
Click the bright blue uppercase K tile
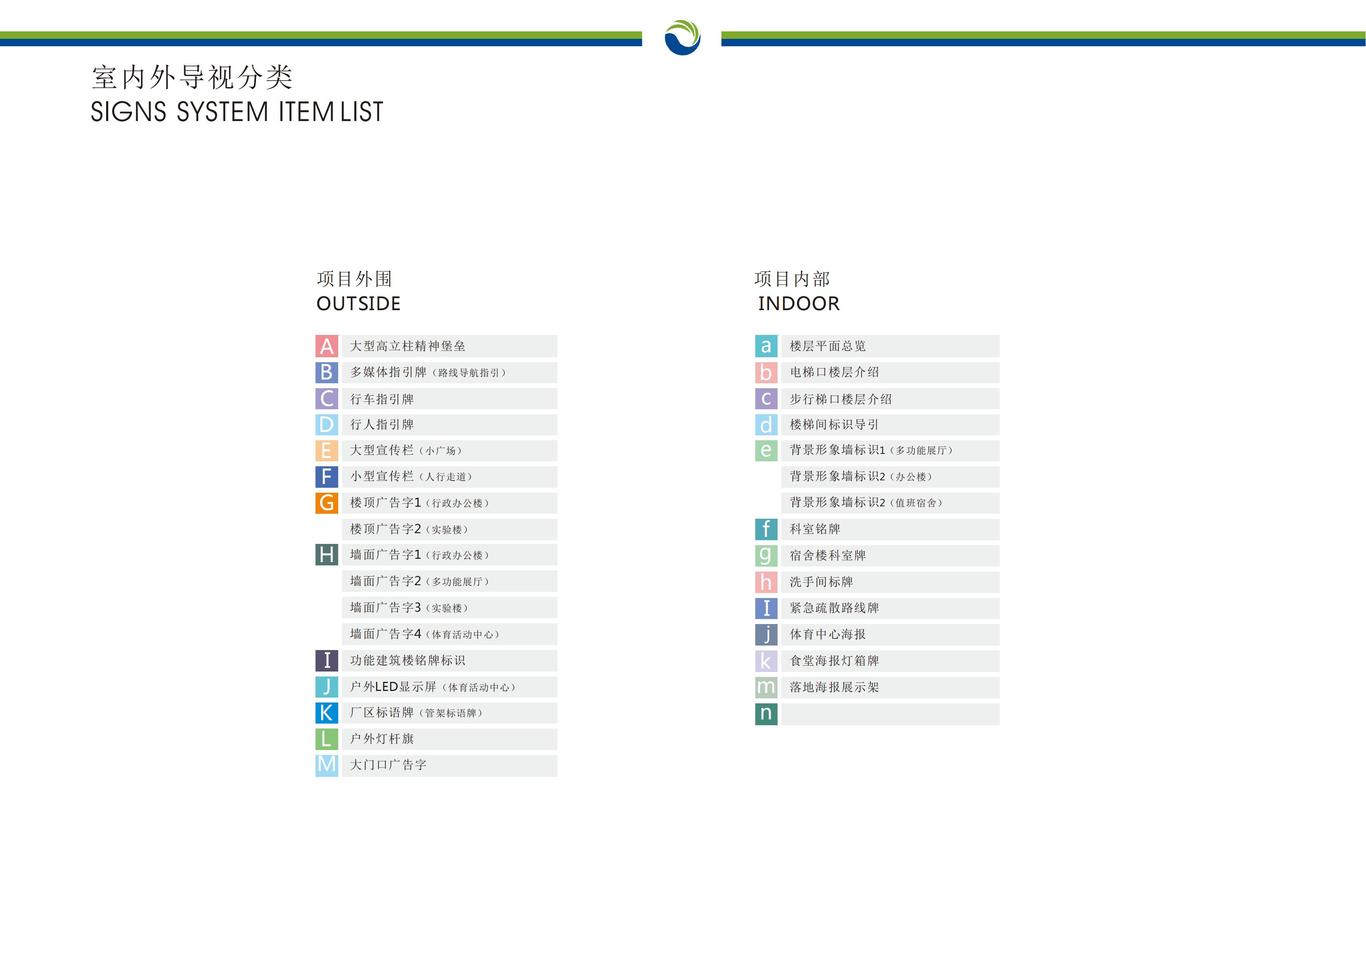(326, 712)
